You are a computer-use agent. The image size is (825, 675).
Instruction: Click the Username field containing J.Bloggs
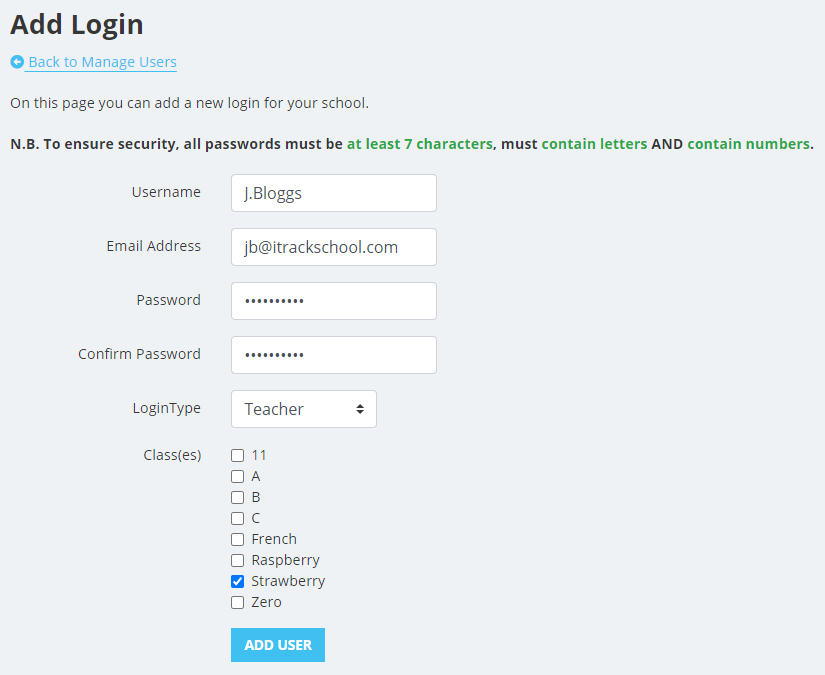(x=333, y=193)
